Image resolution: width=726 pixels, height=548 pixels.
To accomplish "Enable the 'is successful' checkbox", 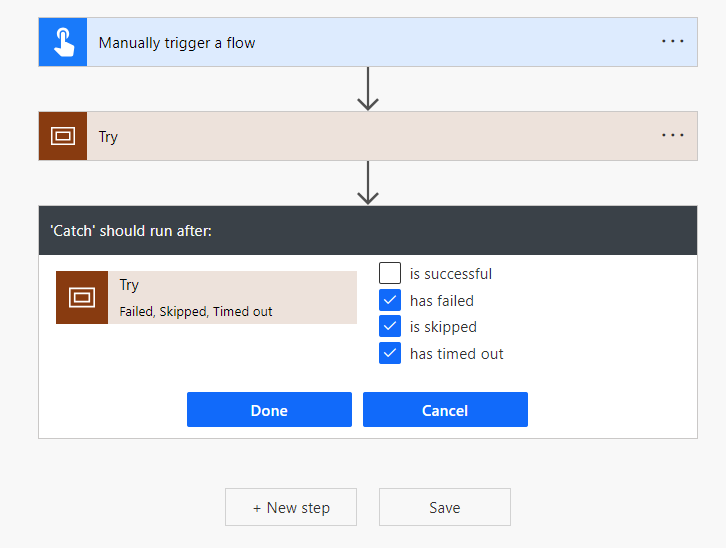I will tap(390, 273).
